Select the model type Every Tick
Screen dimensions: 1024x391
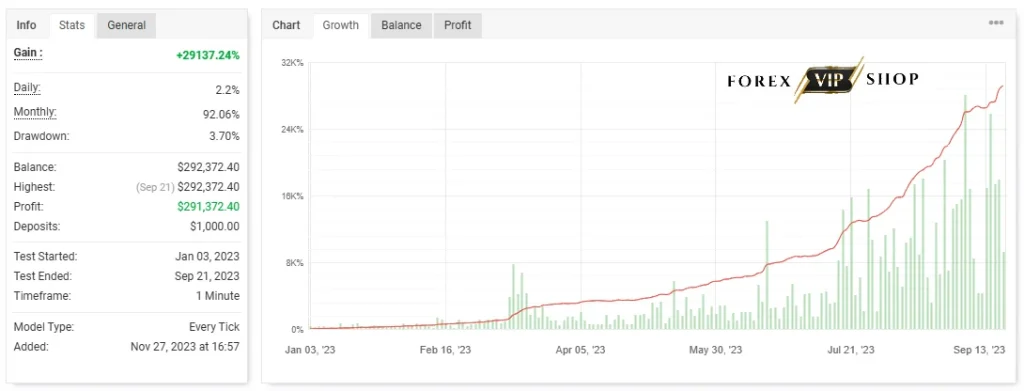coord(214,327)
